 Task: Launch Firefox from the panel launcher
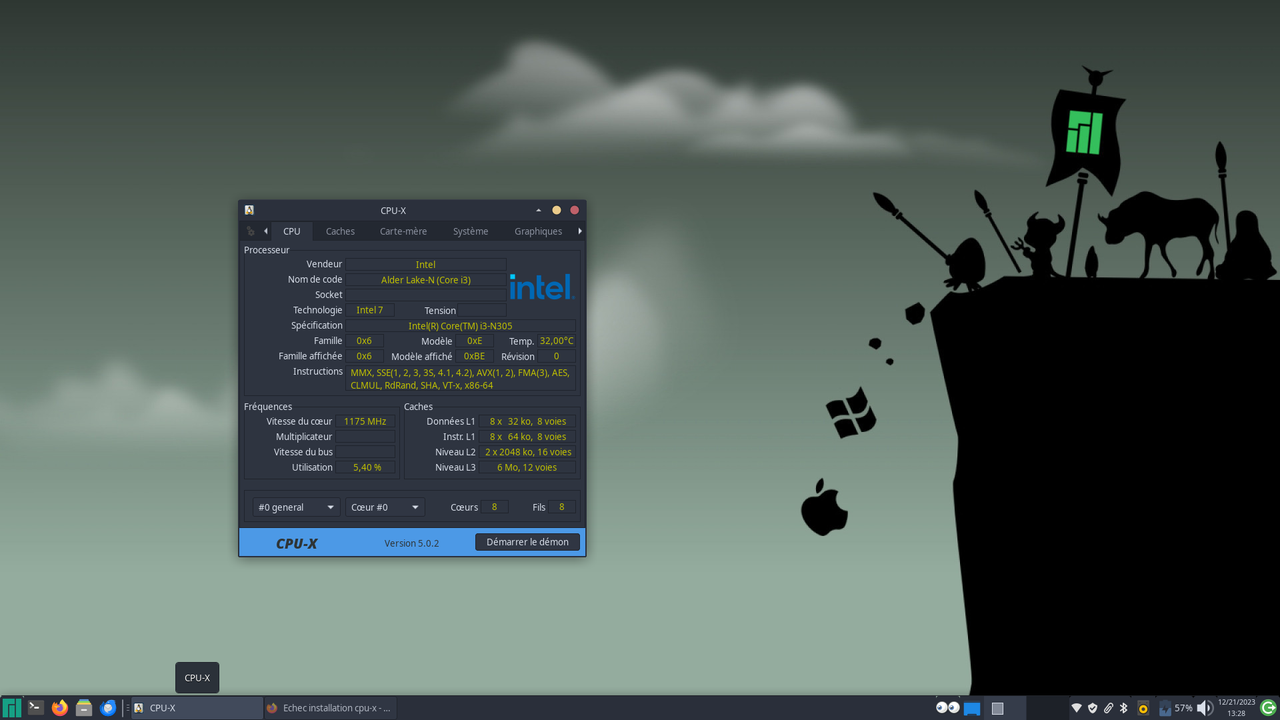tap(60, 708)
